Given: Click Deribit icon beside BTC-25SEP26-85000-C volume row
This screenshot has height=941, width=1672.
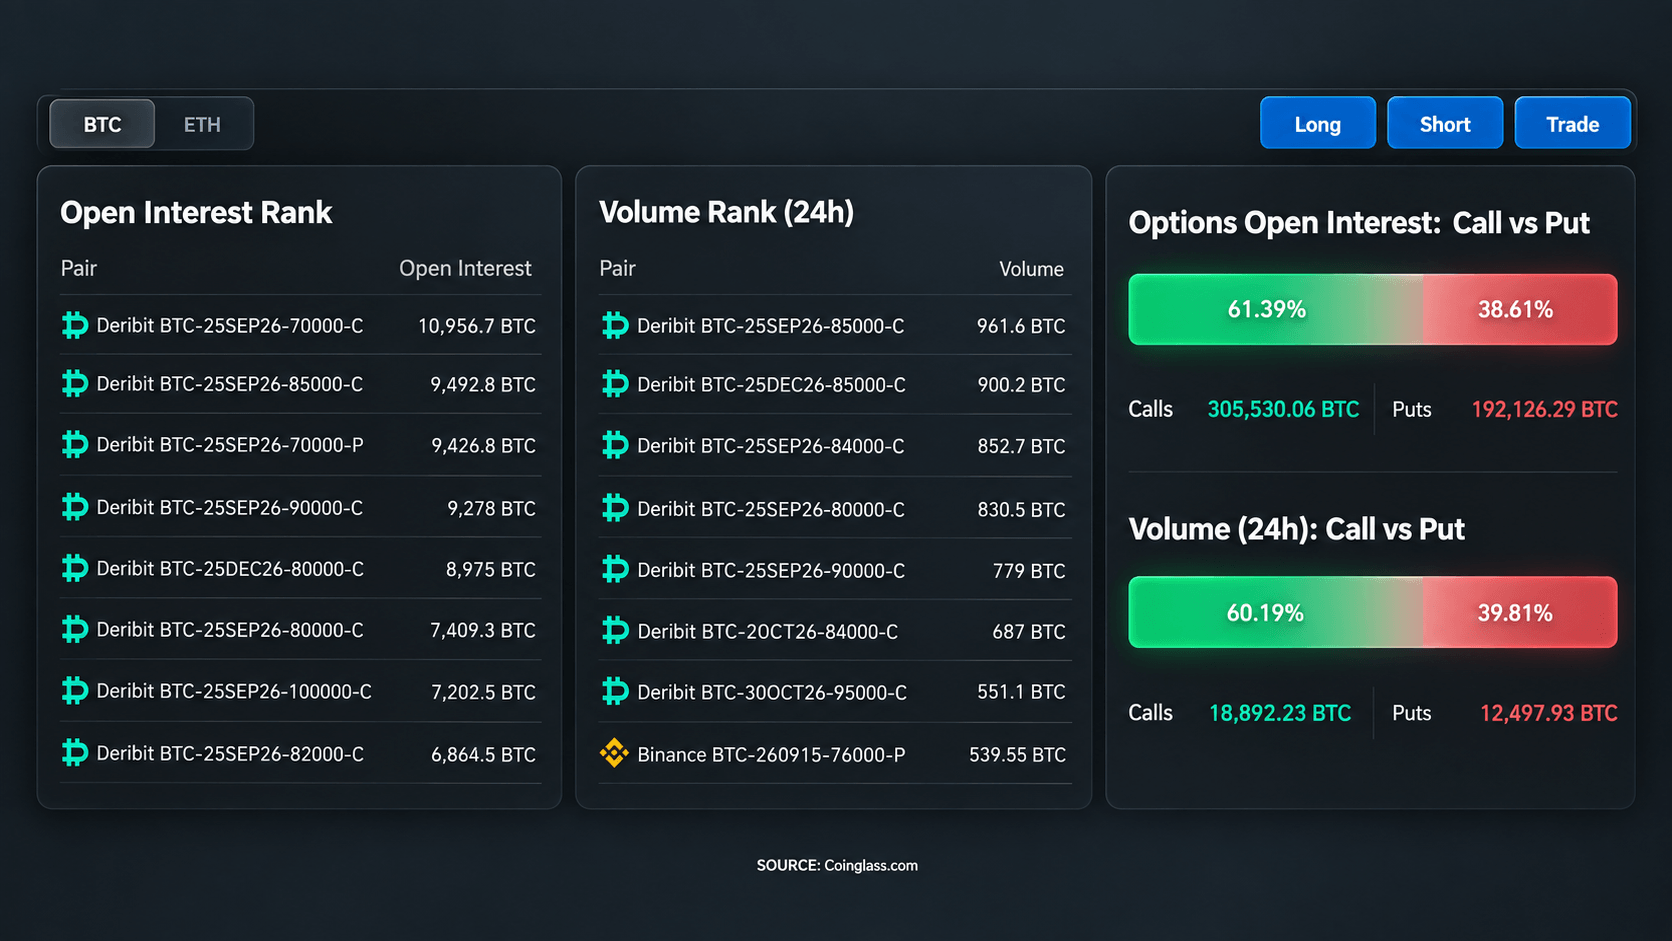Looking at the screenshot, I should [615, 325].
